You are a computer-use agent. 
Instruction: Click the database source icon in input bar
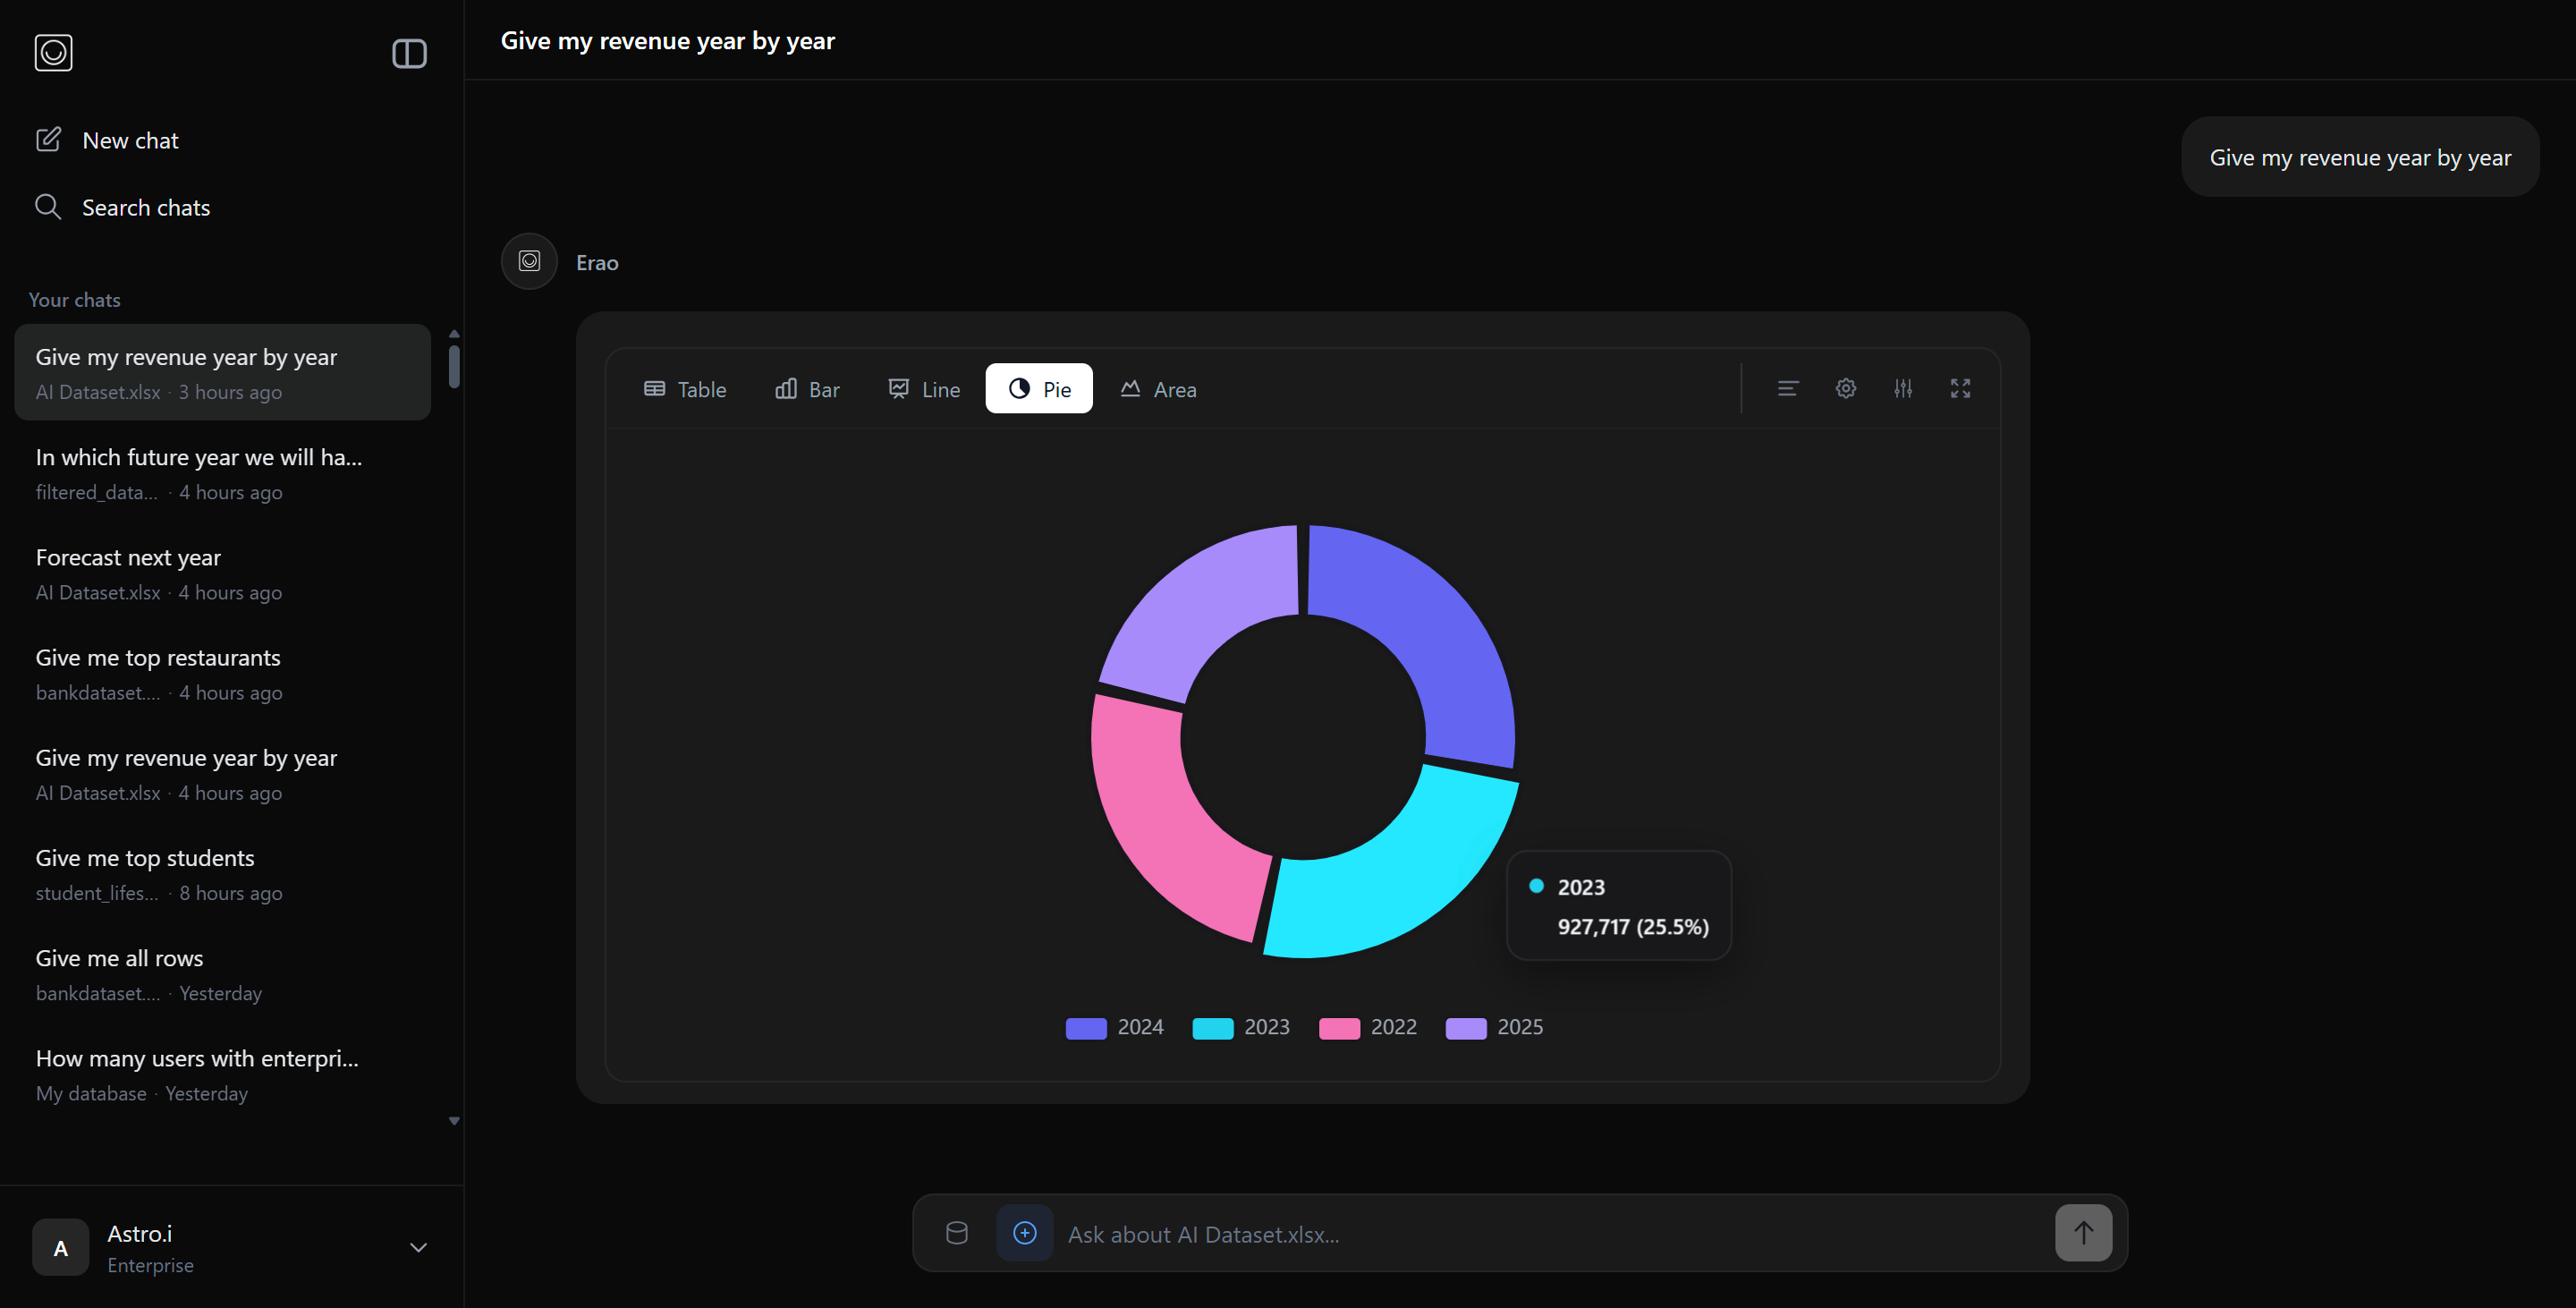click(956, 1233)
